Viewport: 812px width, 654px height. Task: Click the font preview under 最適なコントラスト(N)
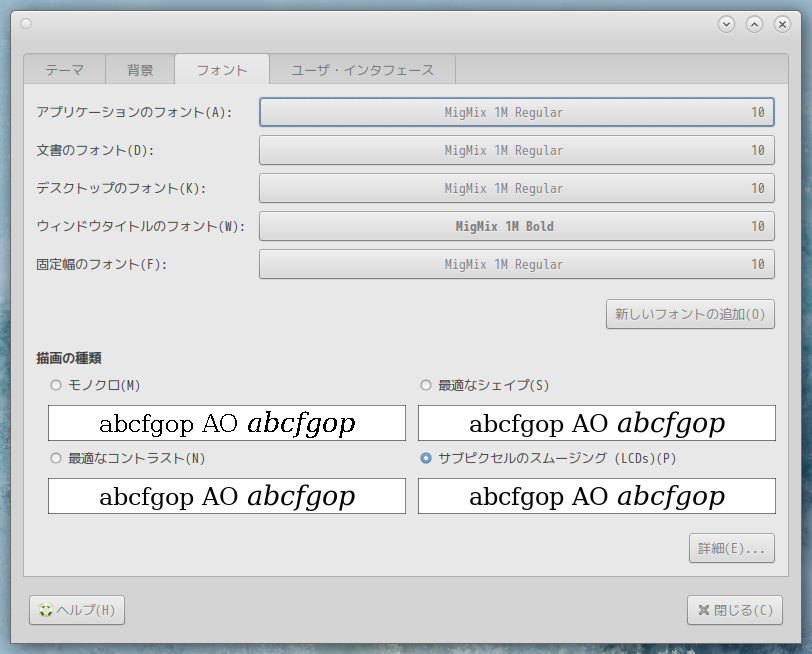pos(227,496)
